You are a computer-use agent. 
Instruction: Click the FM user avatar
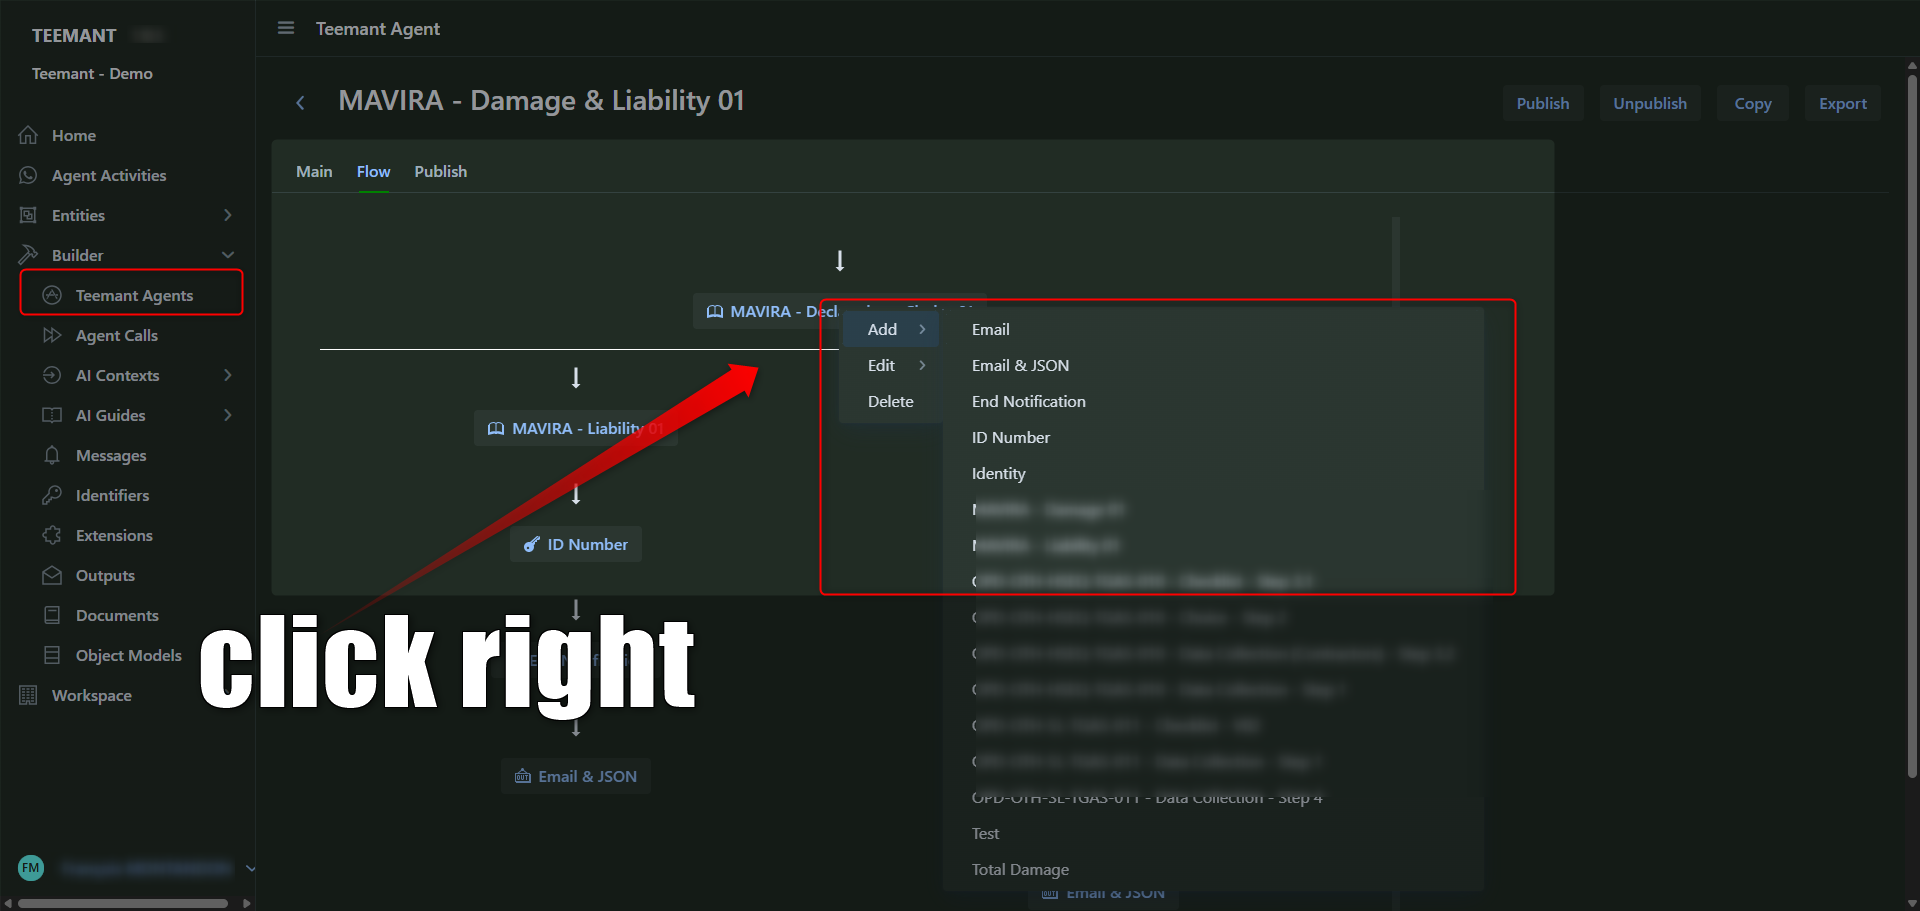pyautogui.click(x=31, y=868)
